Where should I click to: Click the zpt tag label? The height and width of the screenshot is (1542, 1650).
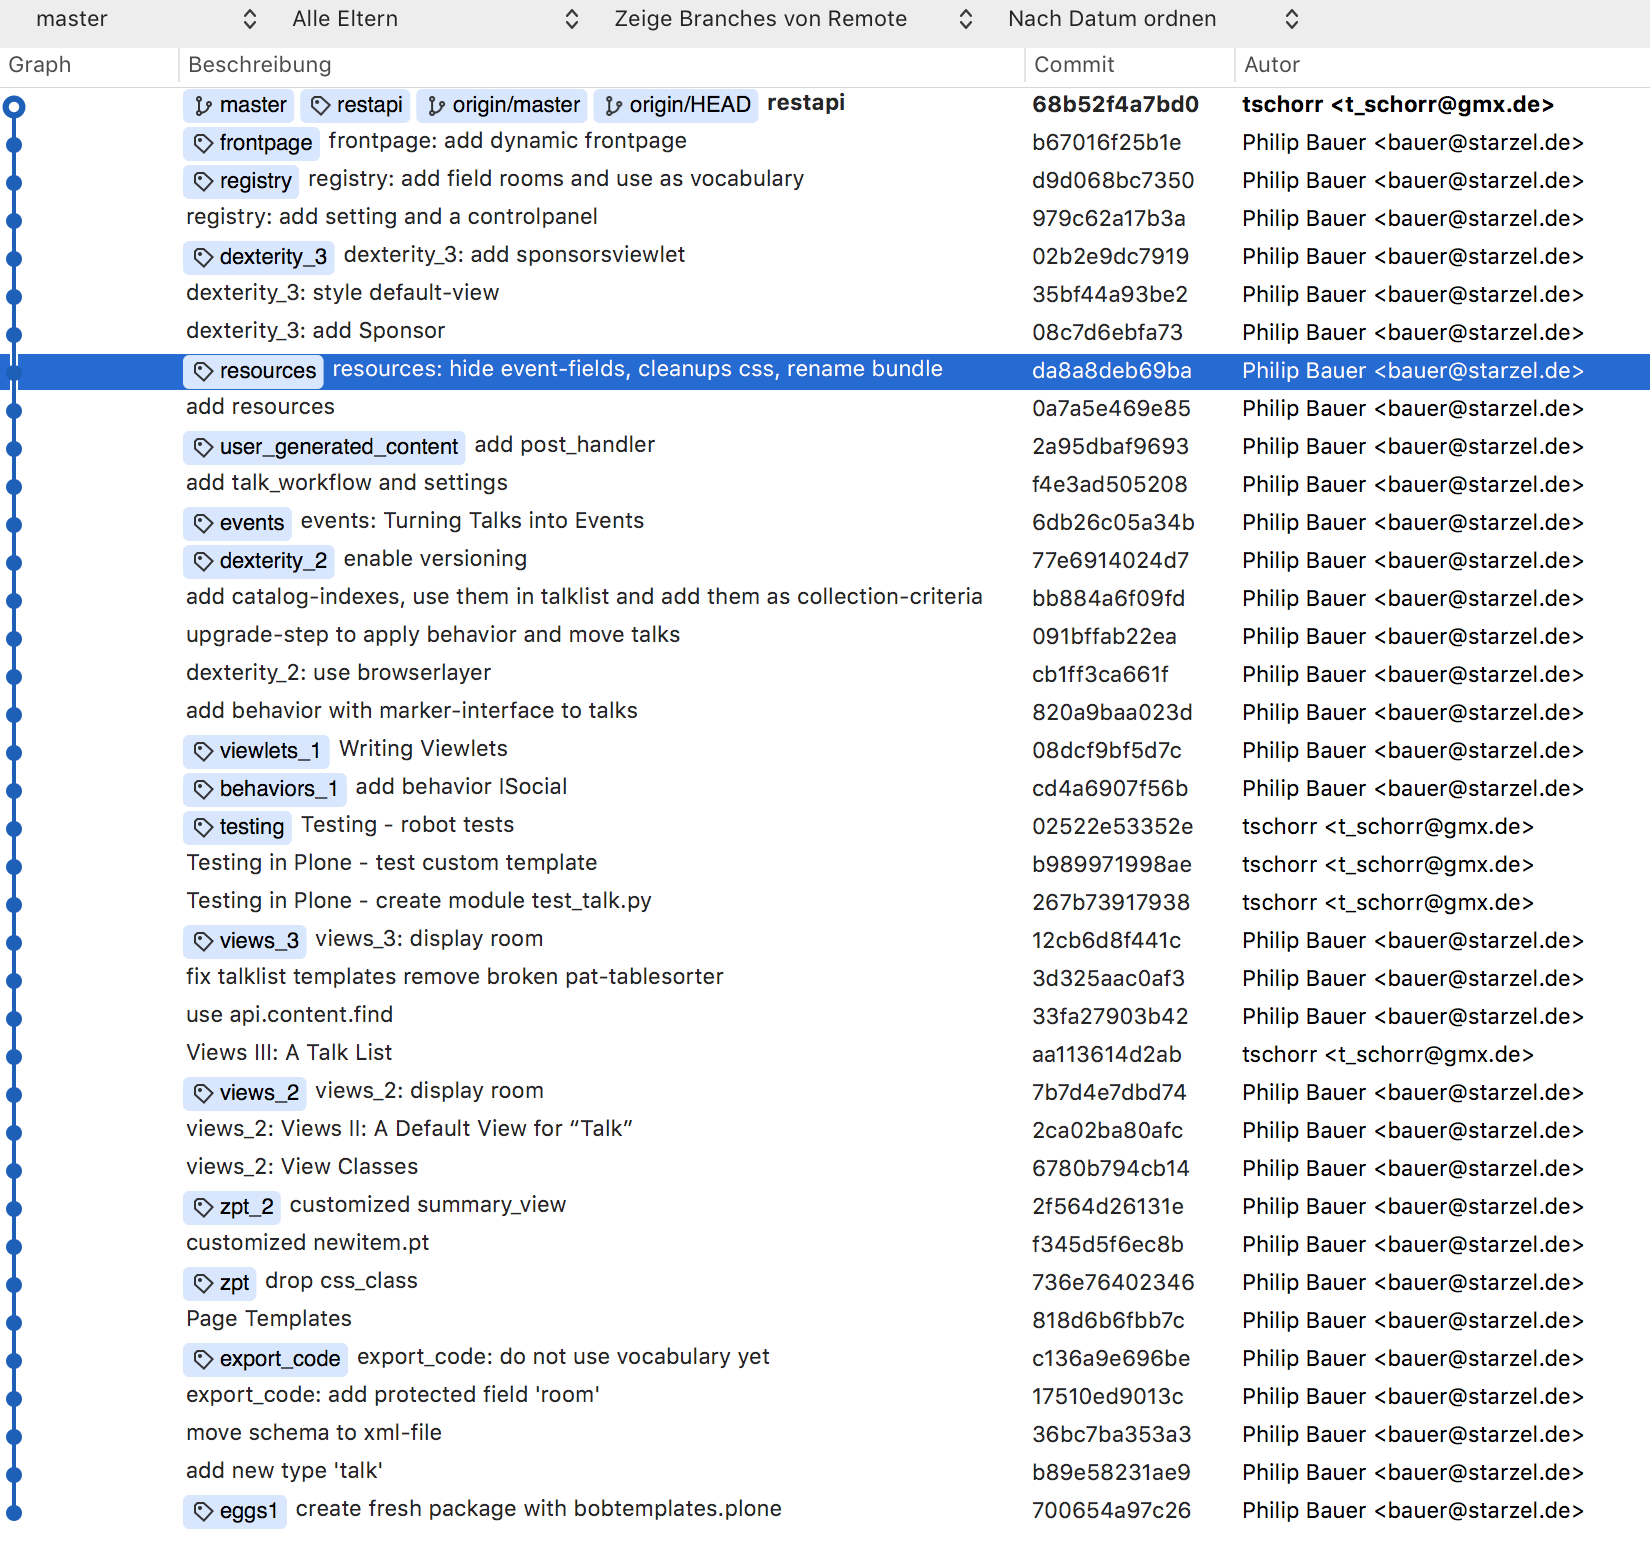coord(220,1283)
